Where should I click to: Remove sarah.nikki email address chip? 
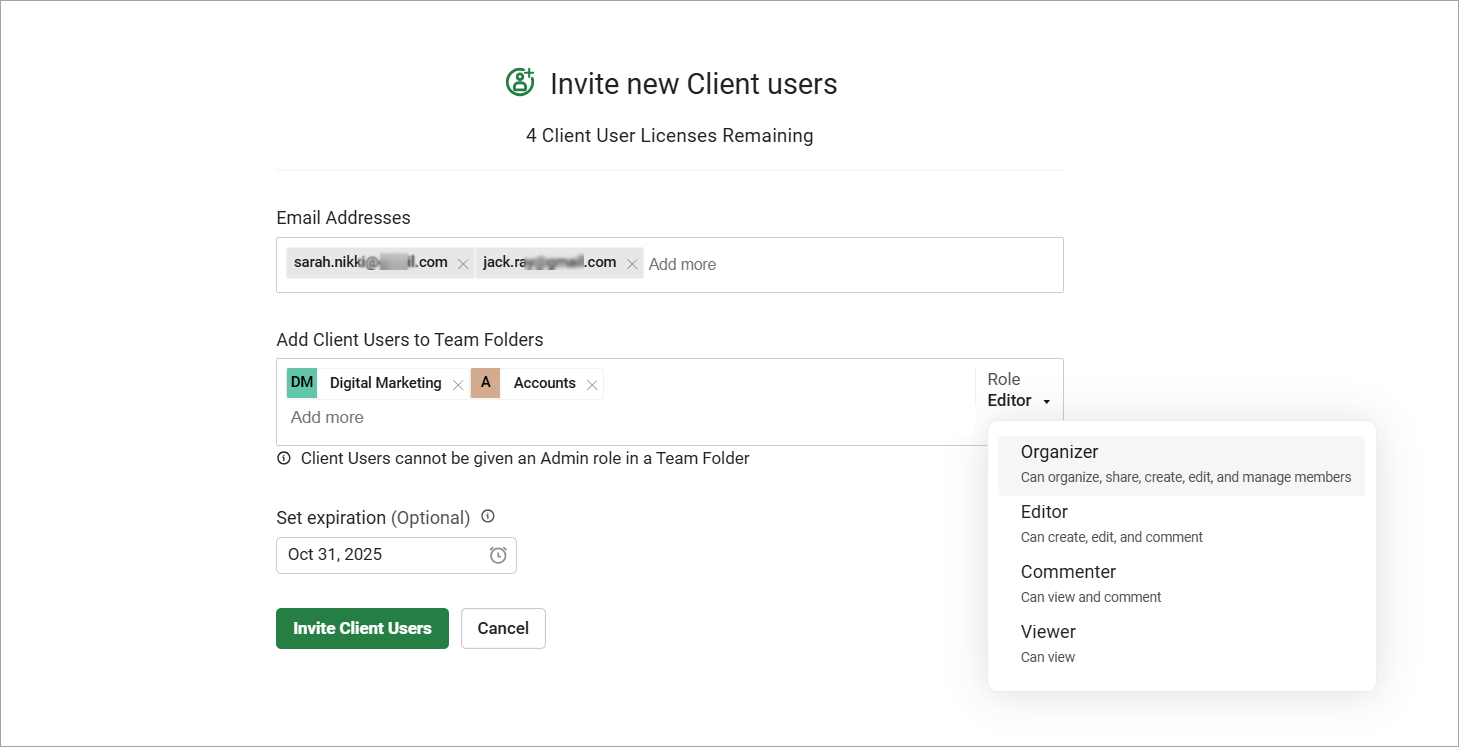tap(463, 264)
